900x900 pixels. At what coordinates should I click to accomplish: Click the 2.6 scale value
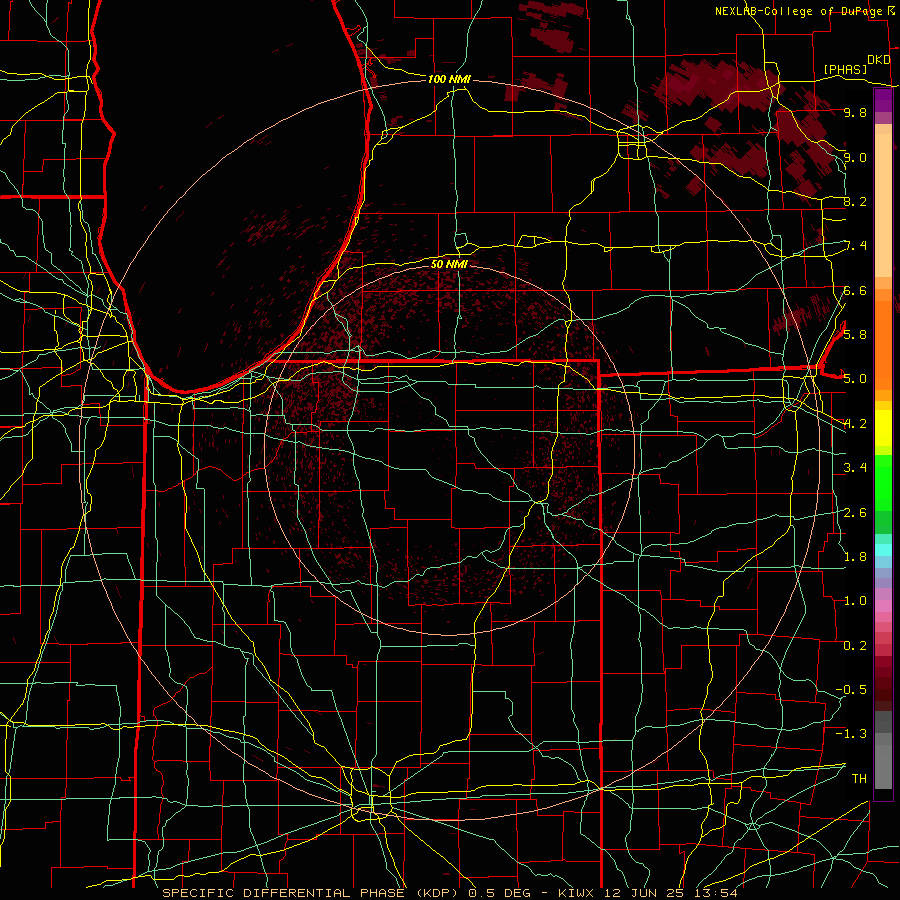tap(855, 513)
